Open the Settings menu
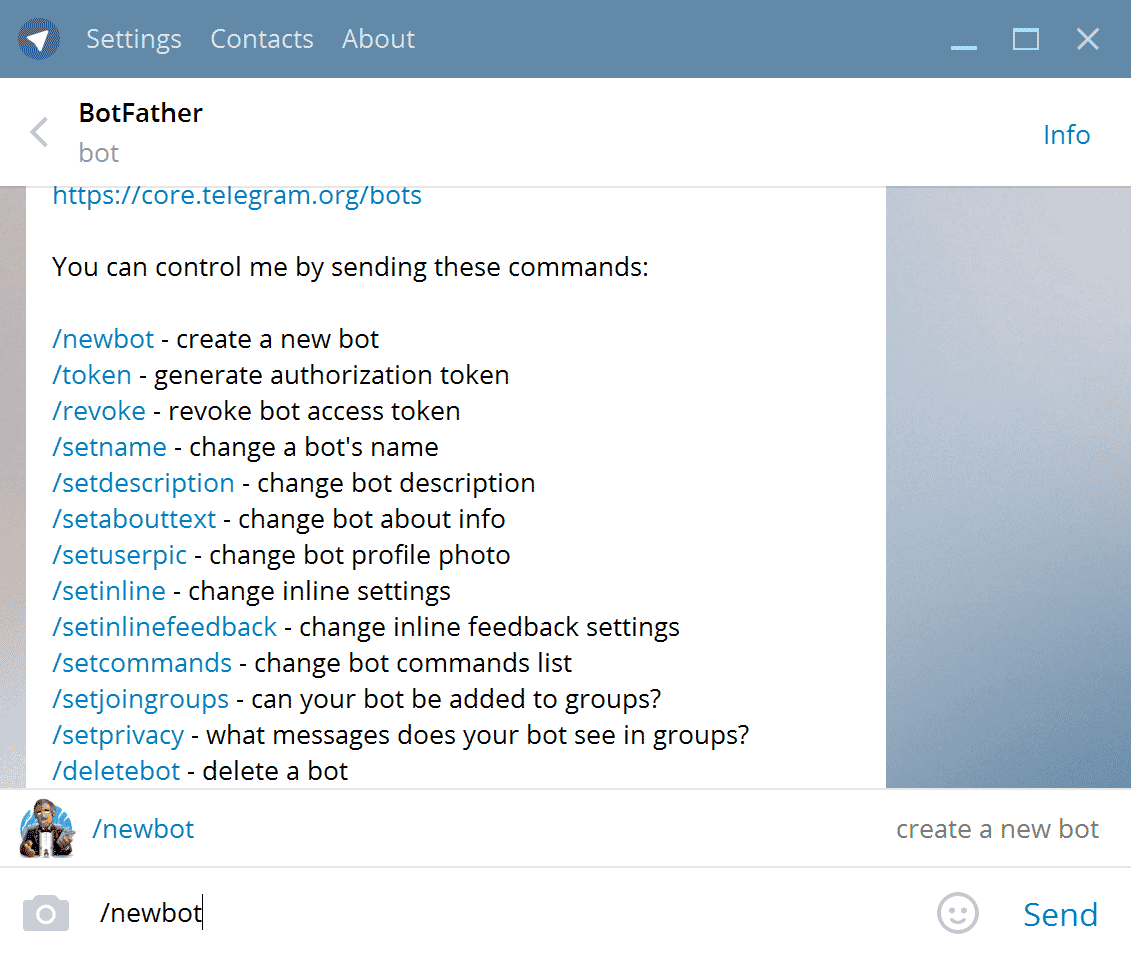The height and width of the screenshot is (960, 1131). (133, 40)
